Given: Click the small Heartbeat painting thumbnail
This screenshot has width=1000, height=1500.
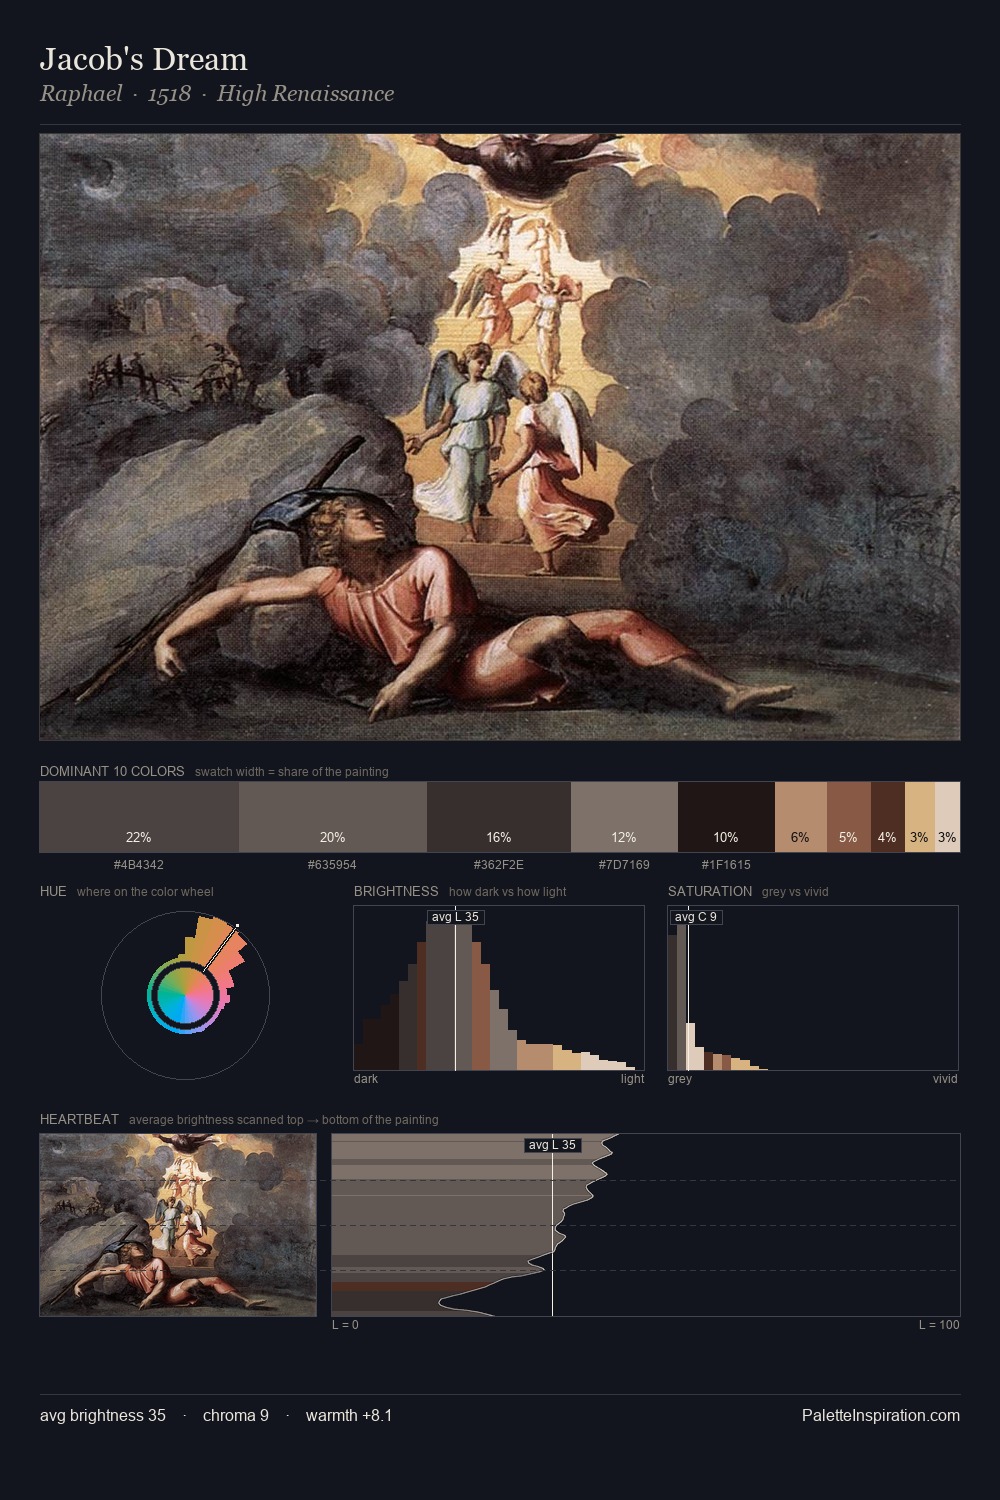Looking at the screenshot, I should (x=178, y=1225).
